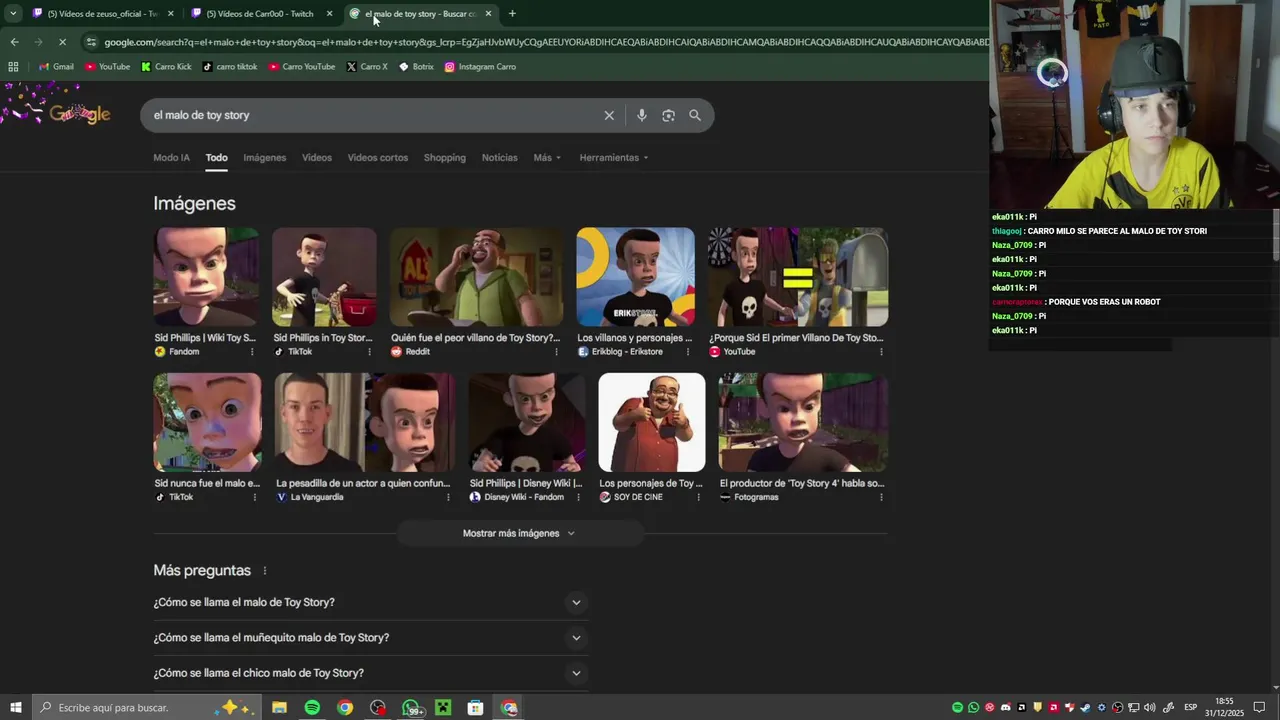This screenshot has width=1280, height=720.
Task: Open the Herramientas dropdown
Action: (614, 158)
